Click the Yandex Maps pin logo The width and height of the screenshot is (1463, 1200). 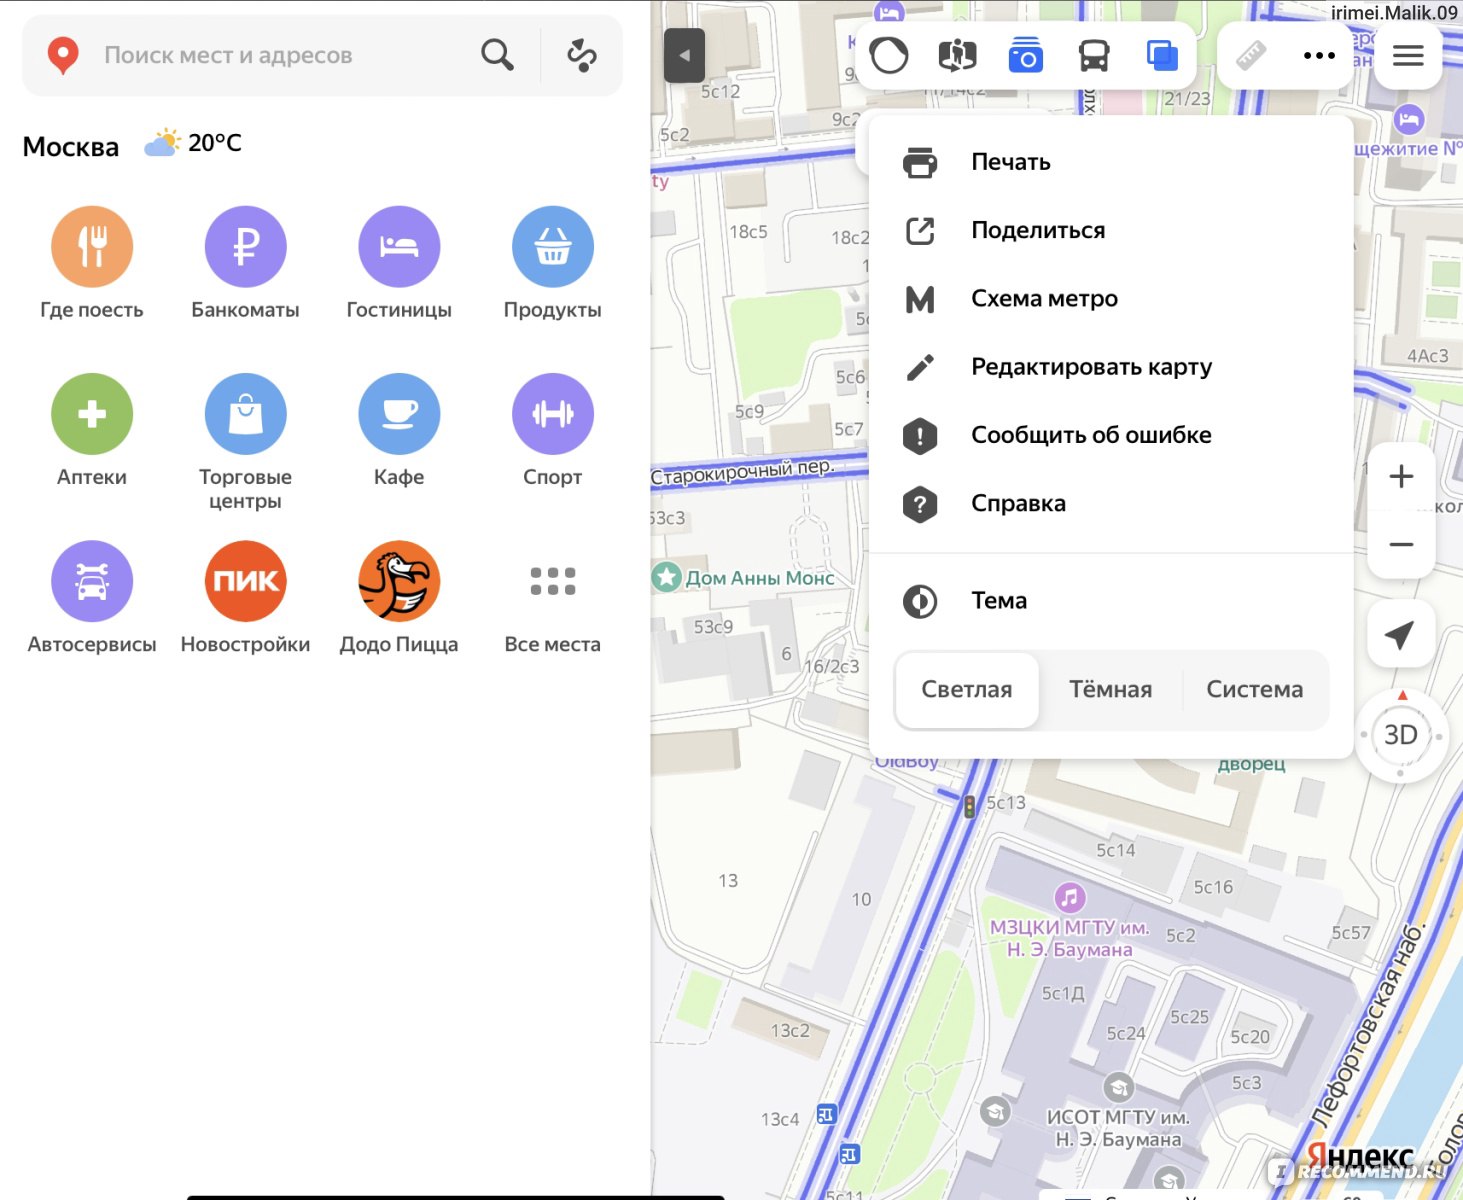point(63,55)
